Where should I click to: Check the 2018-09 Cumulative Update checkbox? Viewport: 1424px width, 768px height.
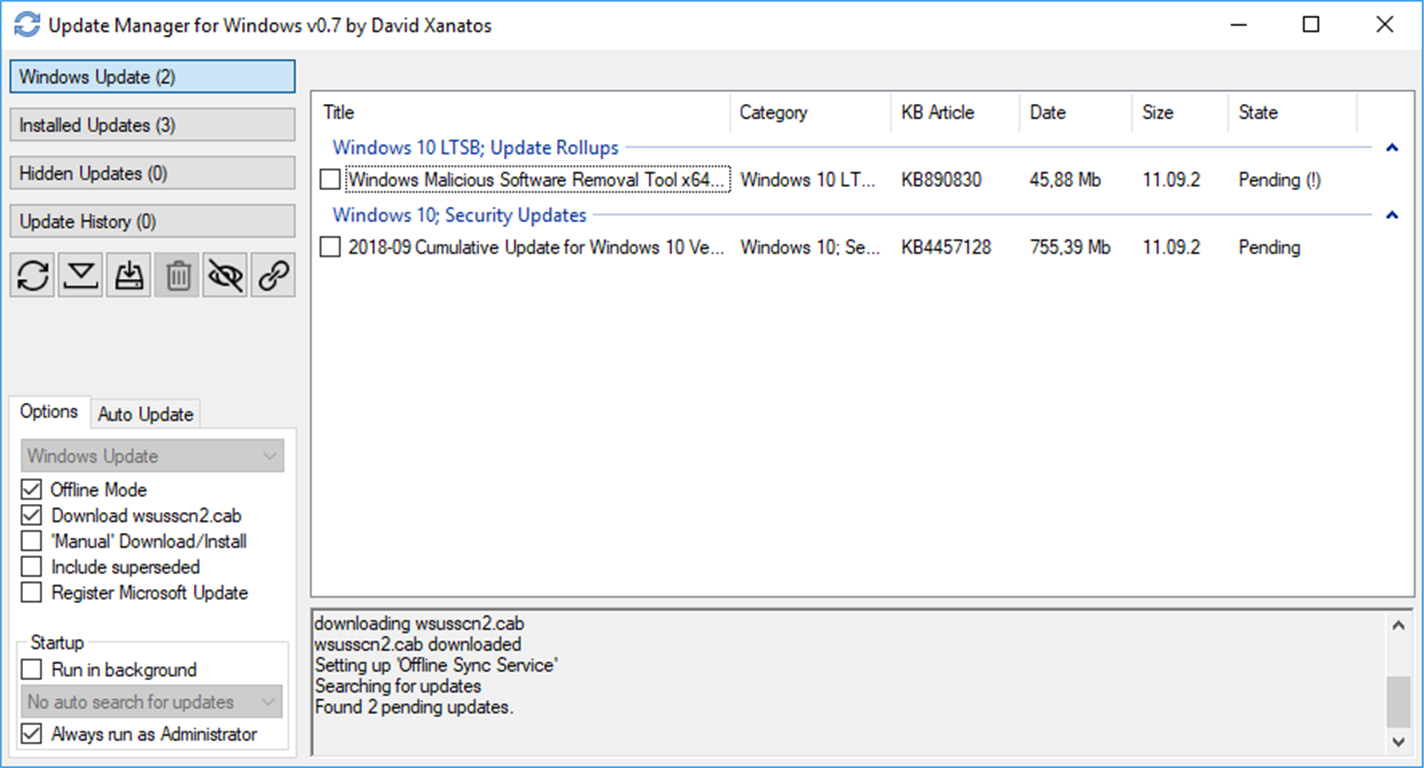330,247
